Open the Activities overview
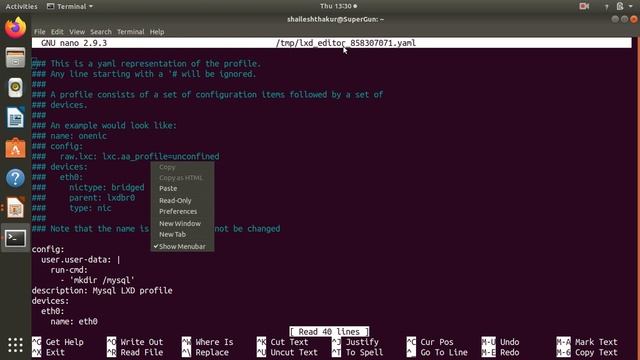This screenshot has width=640, height=360. 21,6
